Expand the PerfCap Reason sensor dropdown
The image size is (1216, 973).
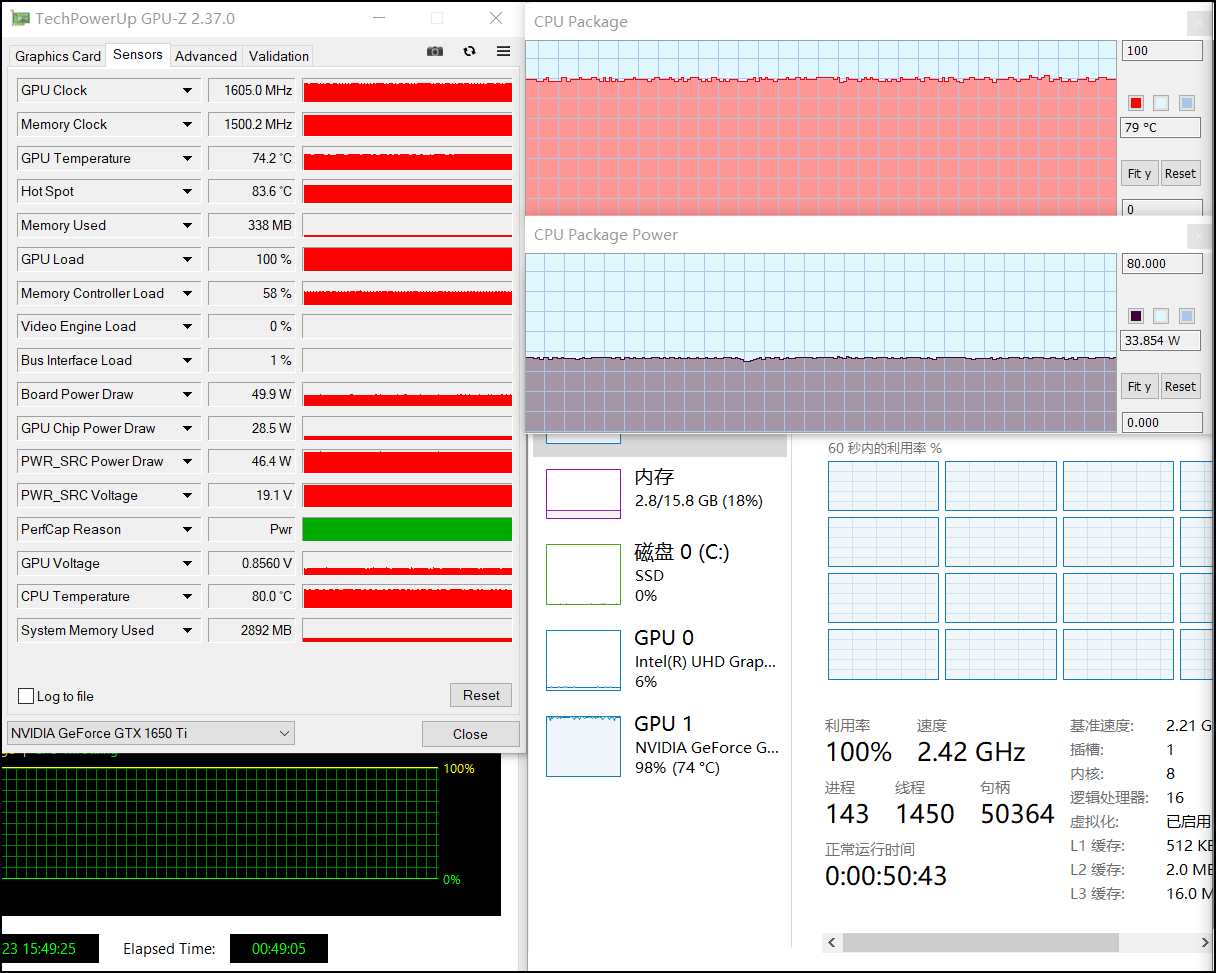click(x=187, y=530)
